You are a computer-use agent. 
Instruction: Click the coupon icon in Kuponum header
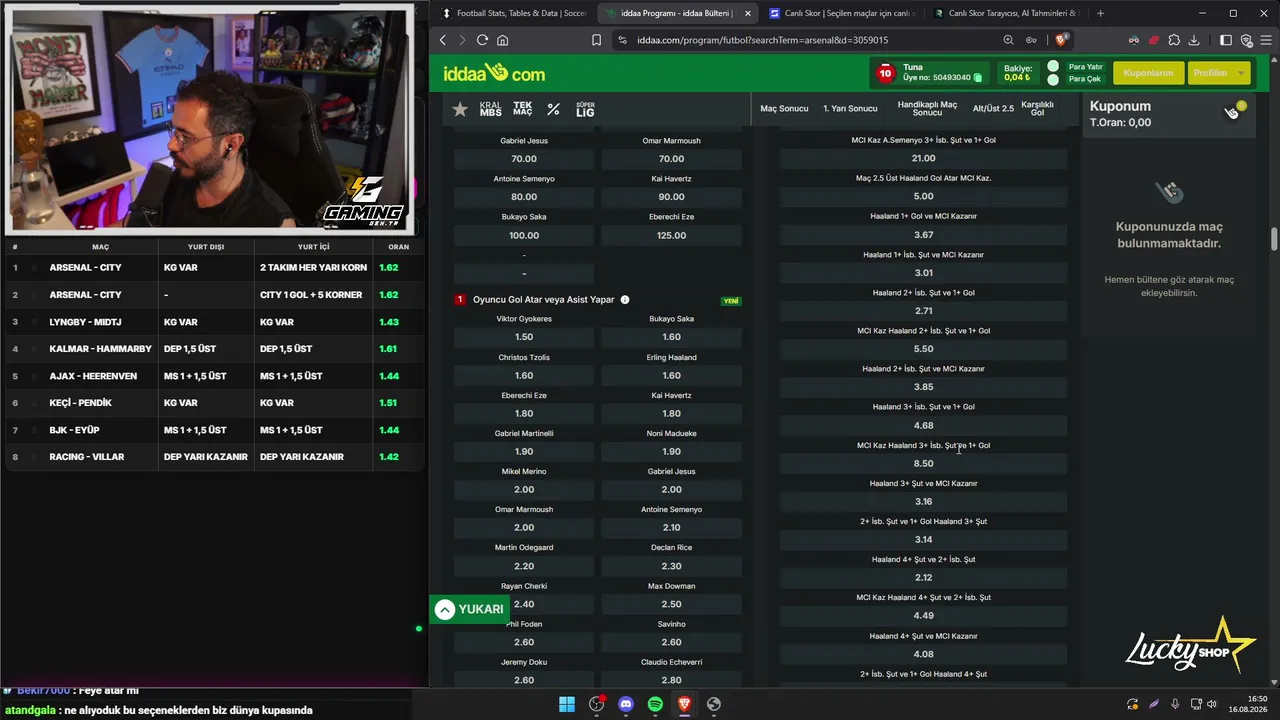(1234, 111)
